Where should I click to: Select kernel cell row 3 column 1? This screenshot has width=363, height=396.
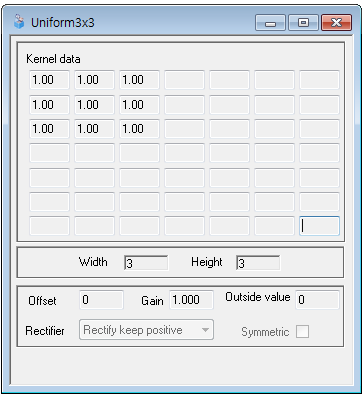point(49,129)
